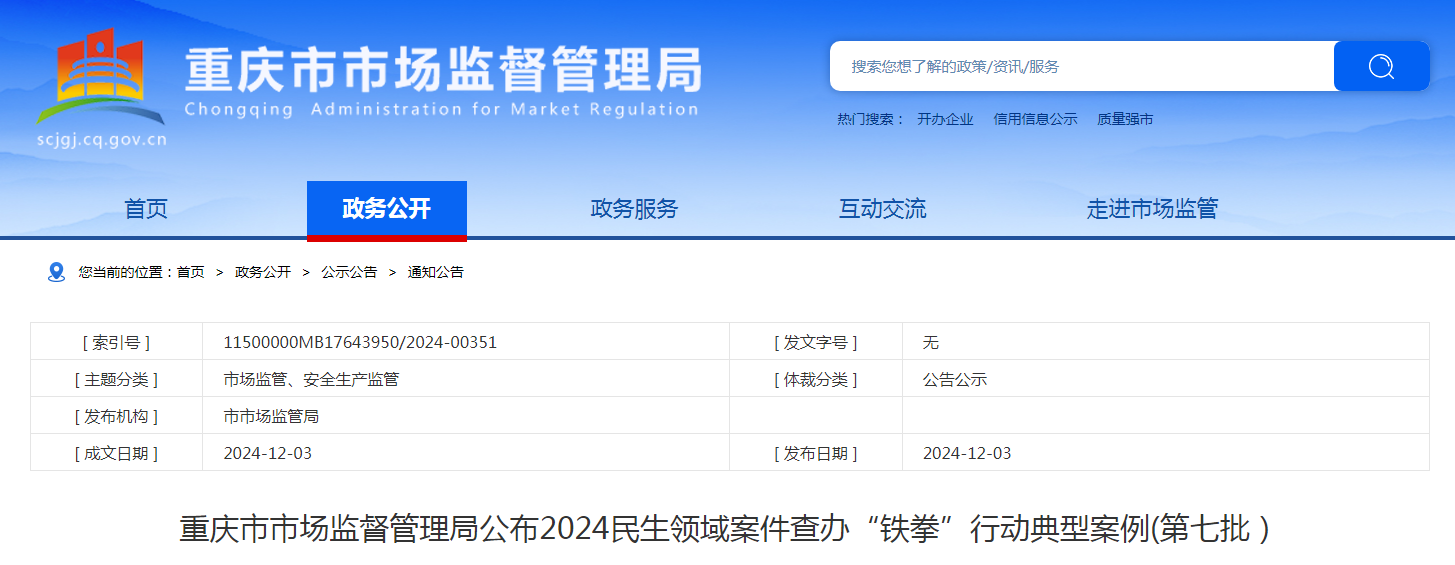The image size is (1455, 565).
Task: Open the 首页 navigation tab
Action: point(146,209)
